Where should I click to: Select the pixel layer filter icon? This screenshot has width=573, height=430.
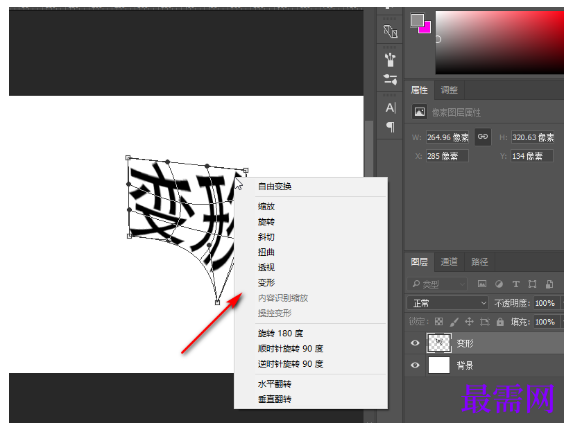(x=482, y=284)
